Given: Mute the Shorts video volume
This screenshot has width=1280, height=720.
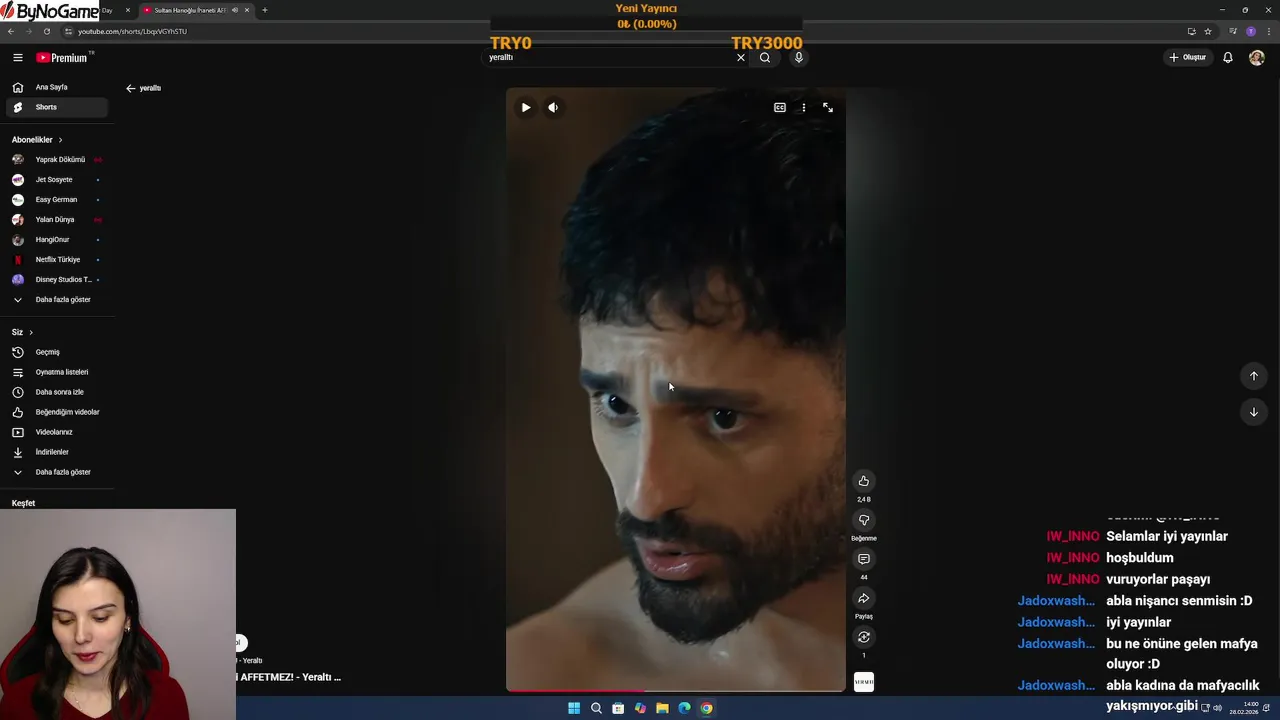Looking at the screenshot, I should coord(553,107).
